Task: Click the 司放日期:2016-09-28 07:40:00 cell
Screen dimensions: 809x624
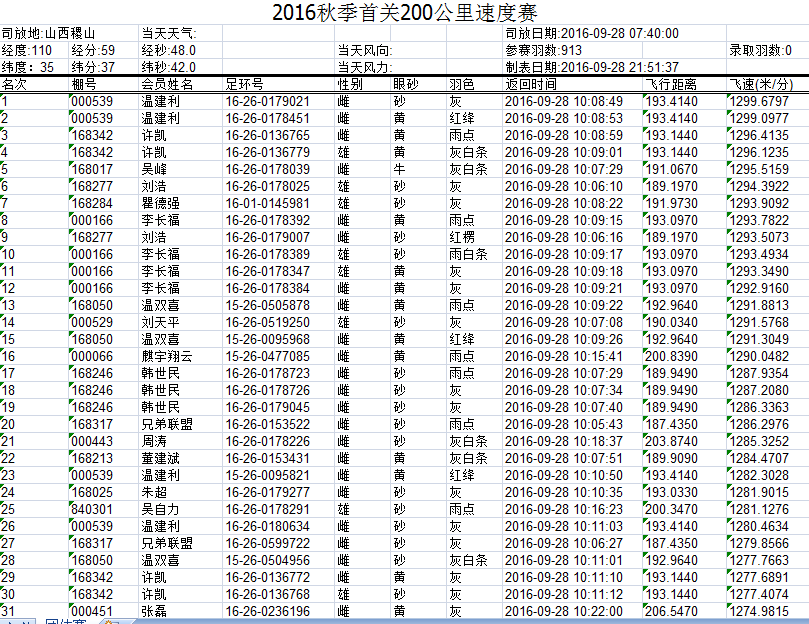Action: click(x=592, y=34)
